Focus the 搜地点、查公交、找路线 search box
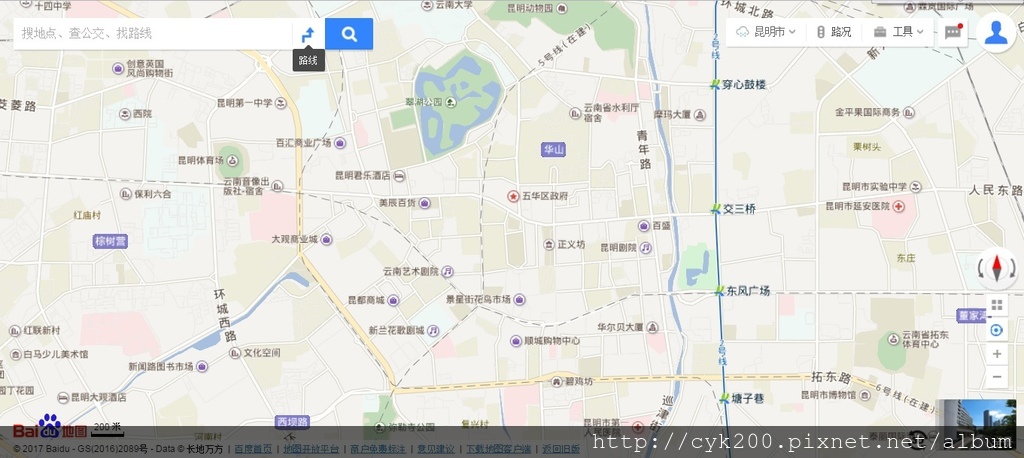This screenshot has height=458, width=1024. point(153,34)
